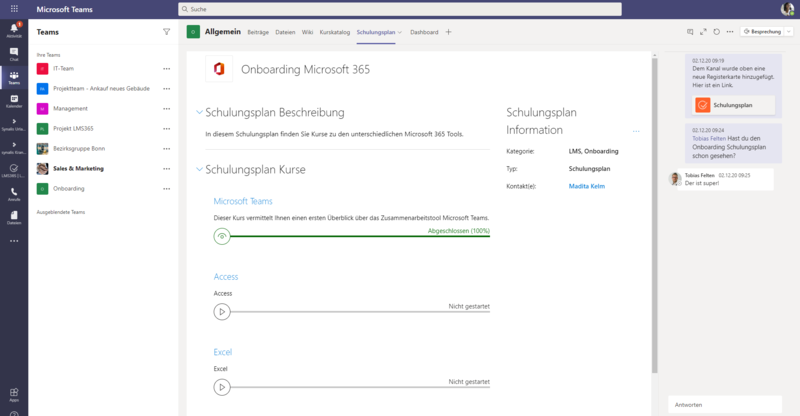Screen dimensions: 800x416
Task: Show more apps via rail ellipsis
Action: [x=14, y=240]
